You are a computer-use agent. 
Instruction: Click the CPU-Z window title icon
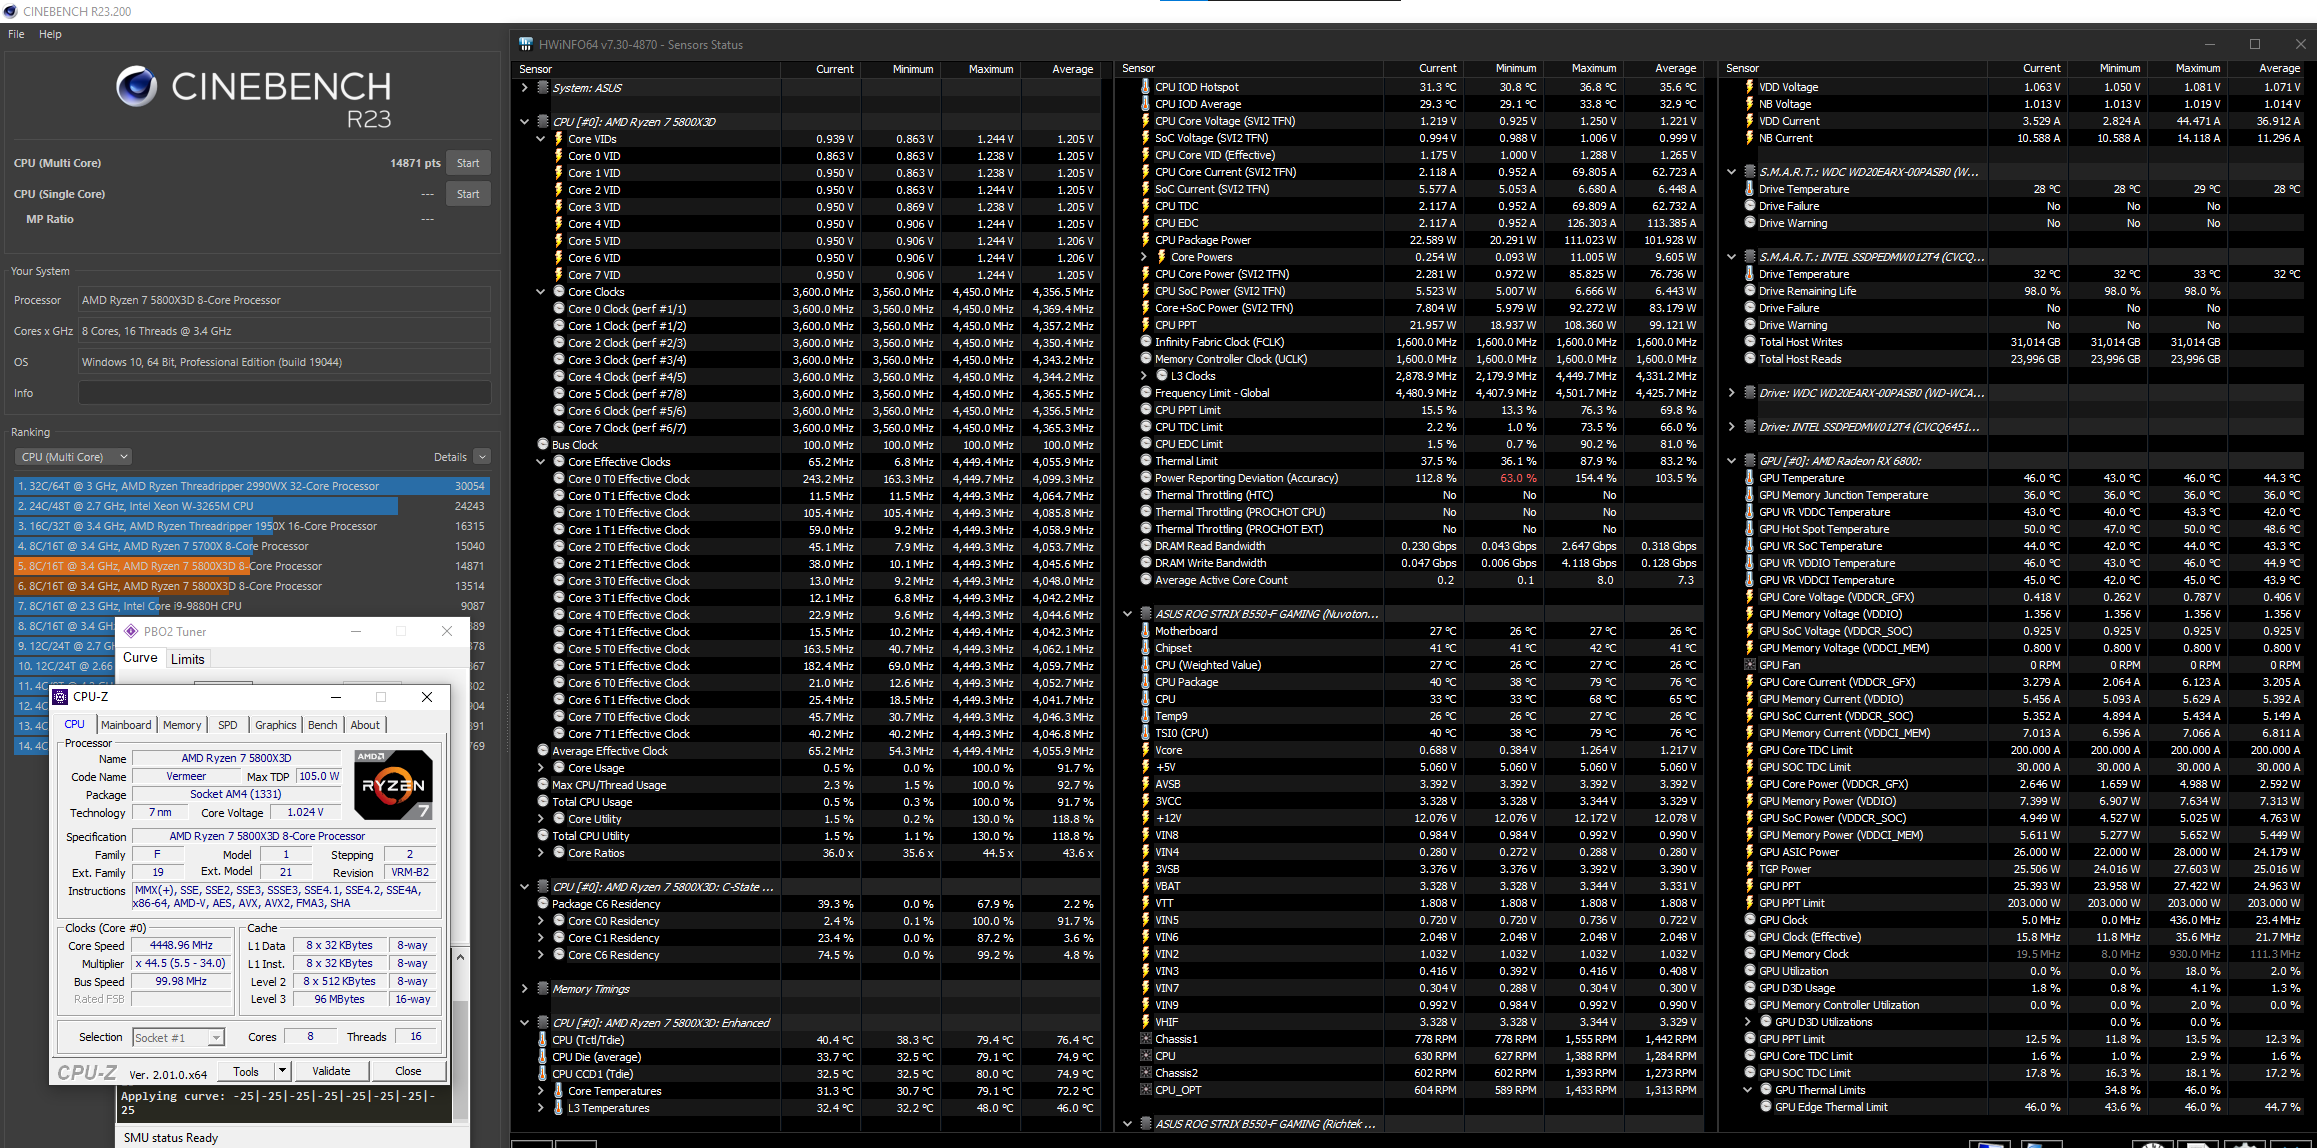(61, 697)
